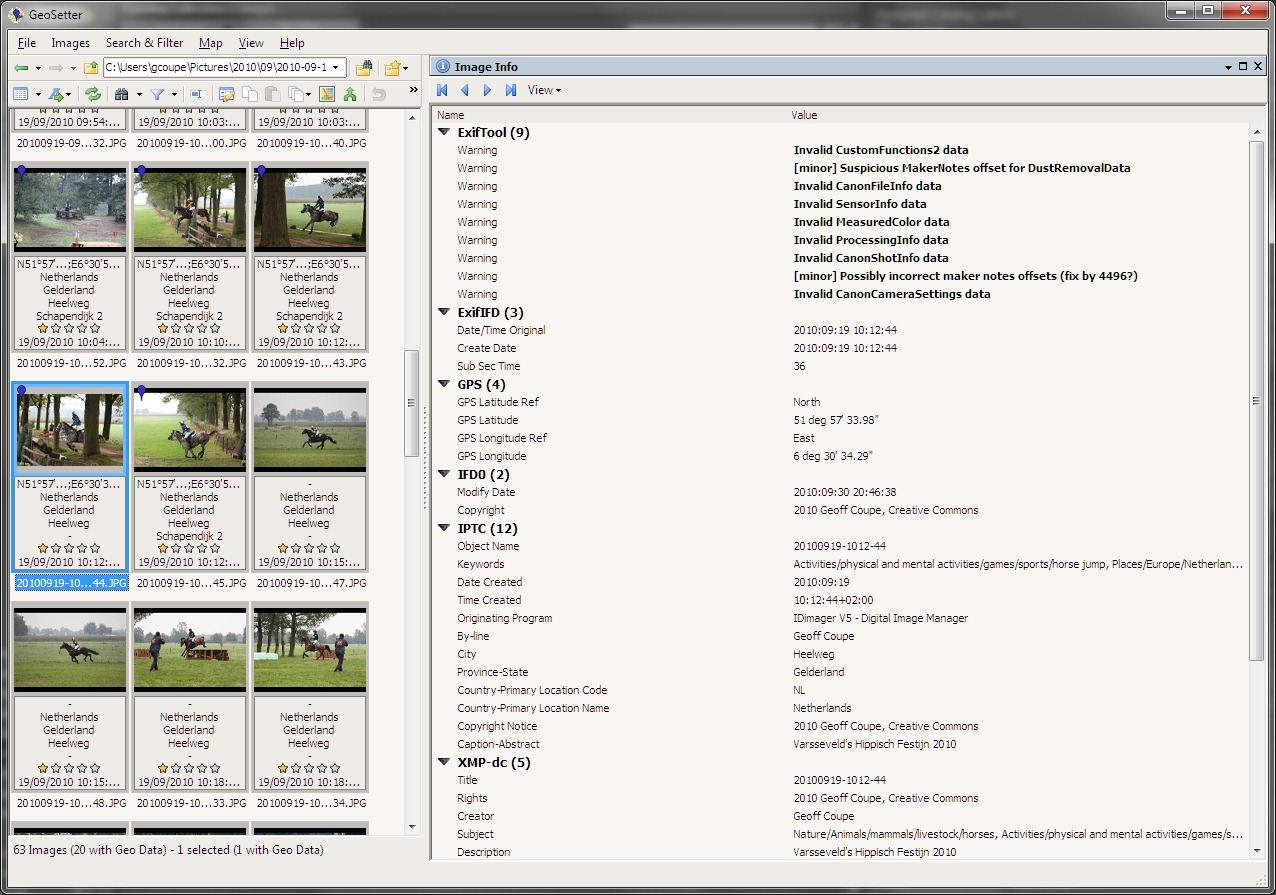Collapse the IPTC (12) section
Viewport: 1276px width, 895px height.
444,528
